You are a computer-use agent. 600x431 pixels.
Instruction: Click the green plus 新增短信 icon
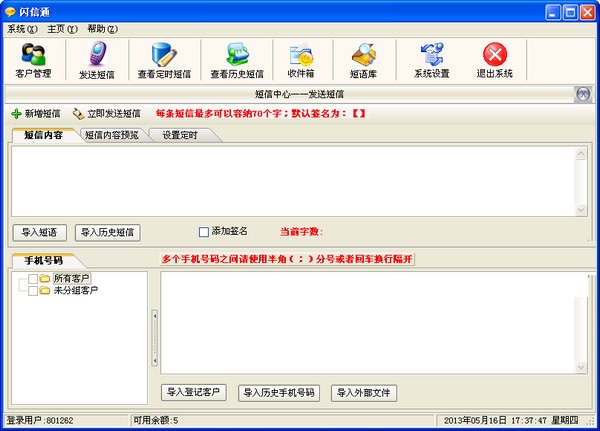point(16,114)
